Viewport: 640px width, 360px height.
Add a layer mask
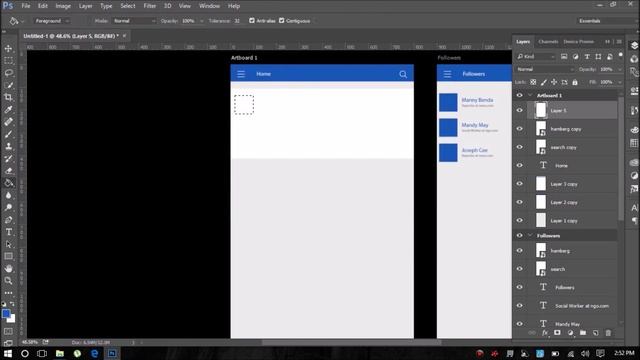point(557,333)
